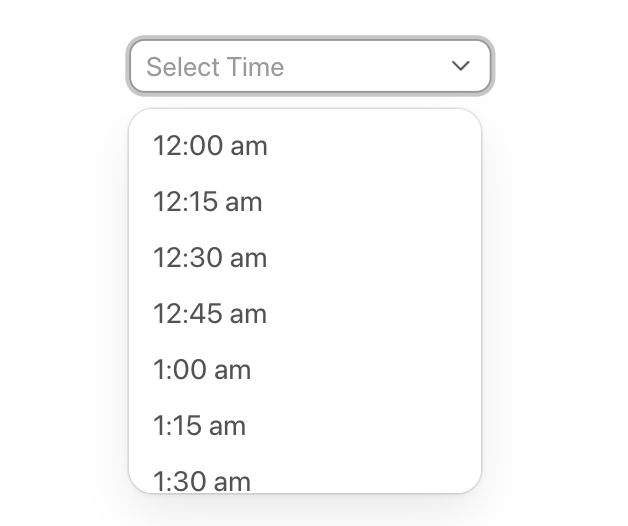Choose the time entry above 1:00 am
628x526 pixels.
(x=210, y=314)
